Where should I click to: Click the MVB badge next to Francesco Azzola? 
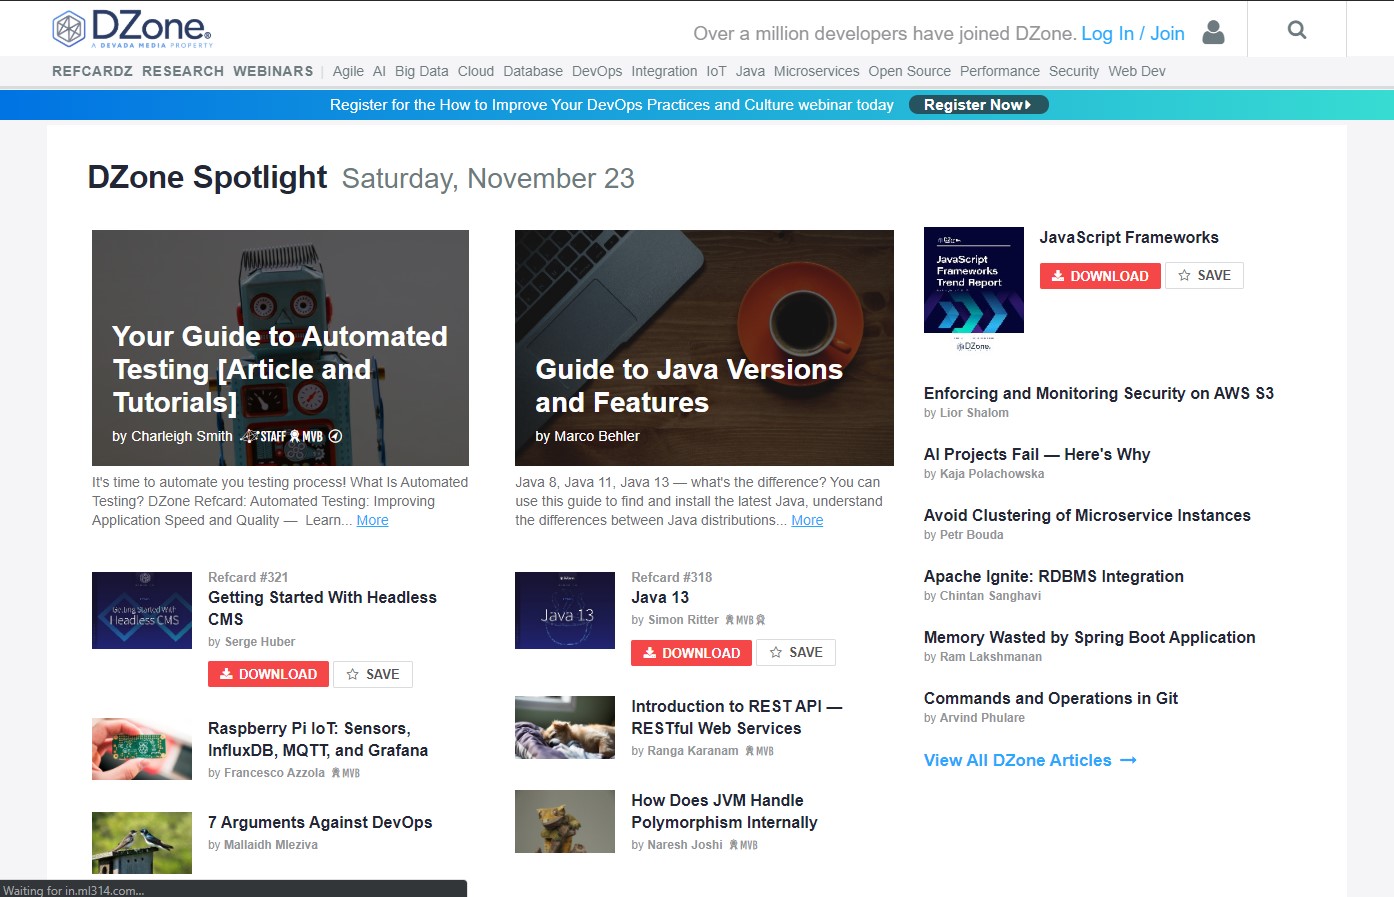tap(346, 773)
